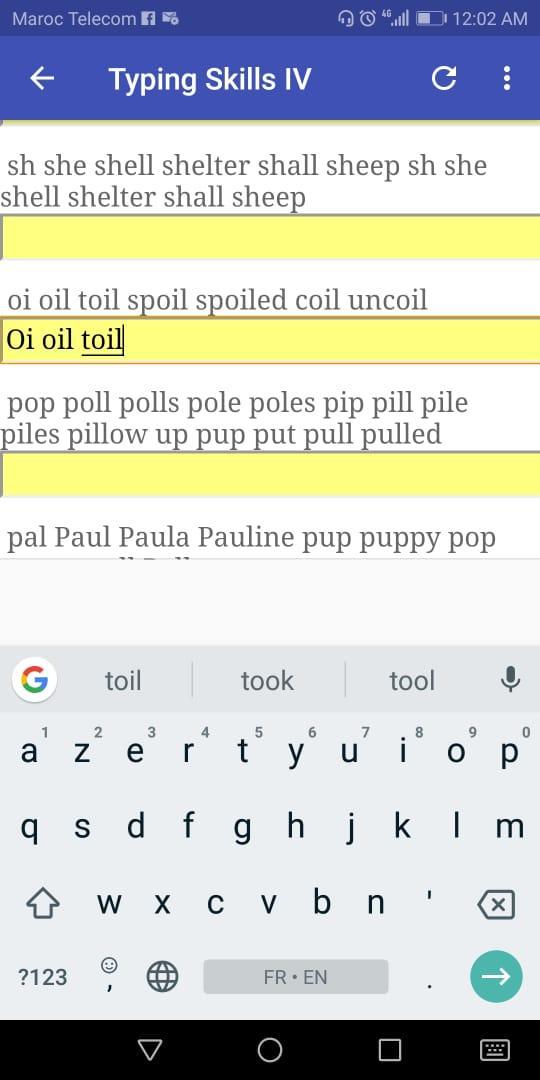Viewport: 540px width, 1080px height.
Task: Choose the 'took' word suggestion
Action: click(267, 681)
